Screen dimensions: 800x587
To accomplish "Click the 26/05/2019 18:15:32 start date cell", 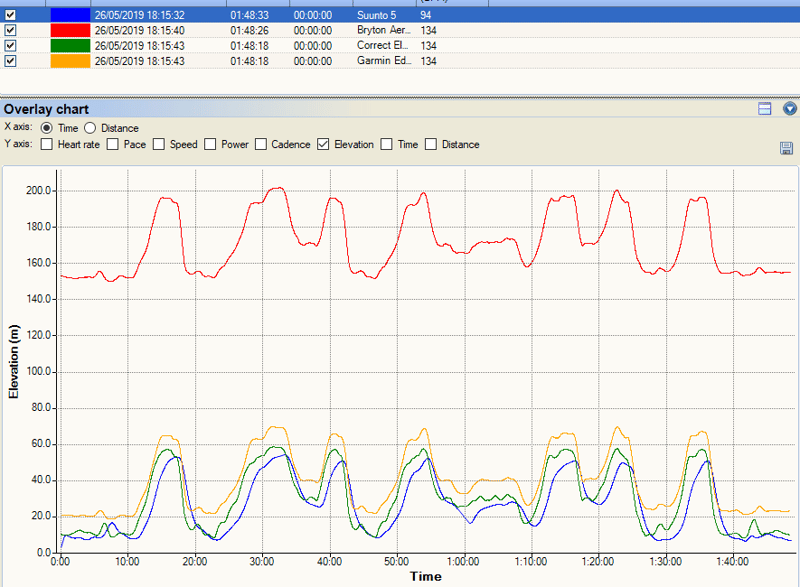I will pos(140,15).
